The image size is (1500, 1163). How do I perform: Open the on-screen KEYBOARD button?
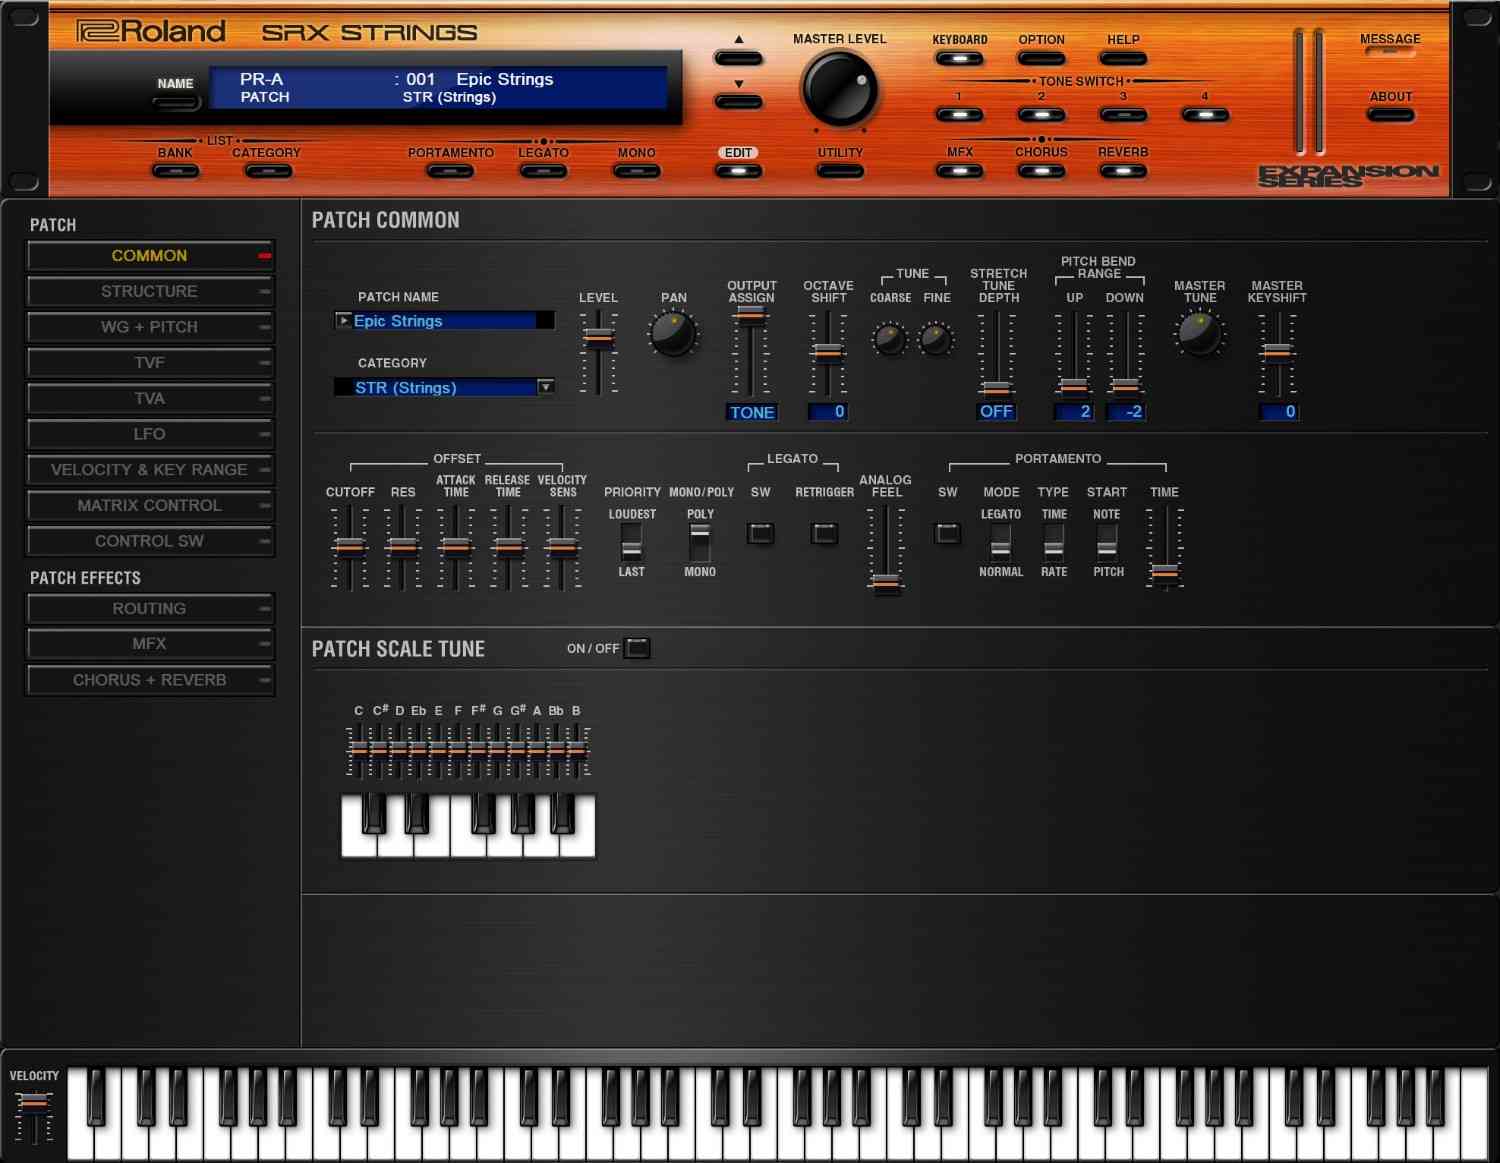point(958,58)
